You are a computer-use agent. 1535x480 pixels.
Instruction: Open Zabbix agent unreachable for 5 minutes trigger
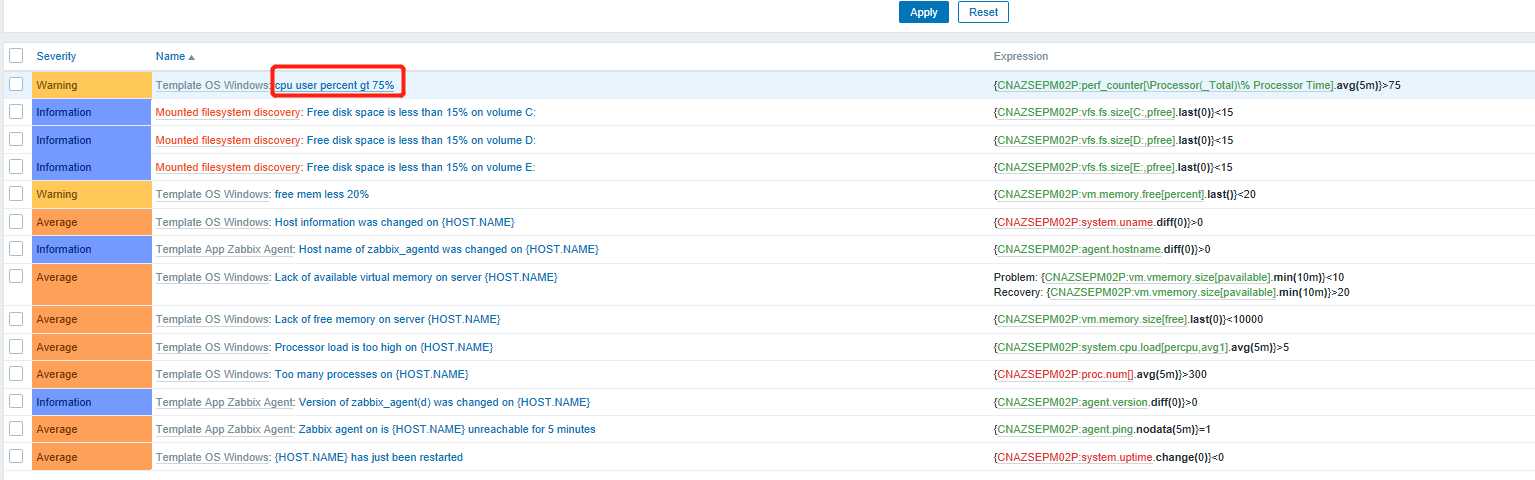pos(447,429)
